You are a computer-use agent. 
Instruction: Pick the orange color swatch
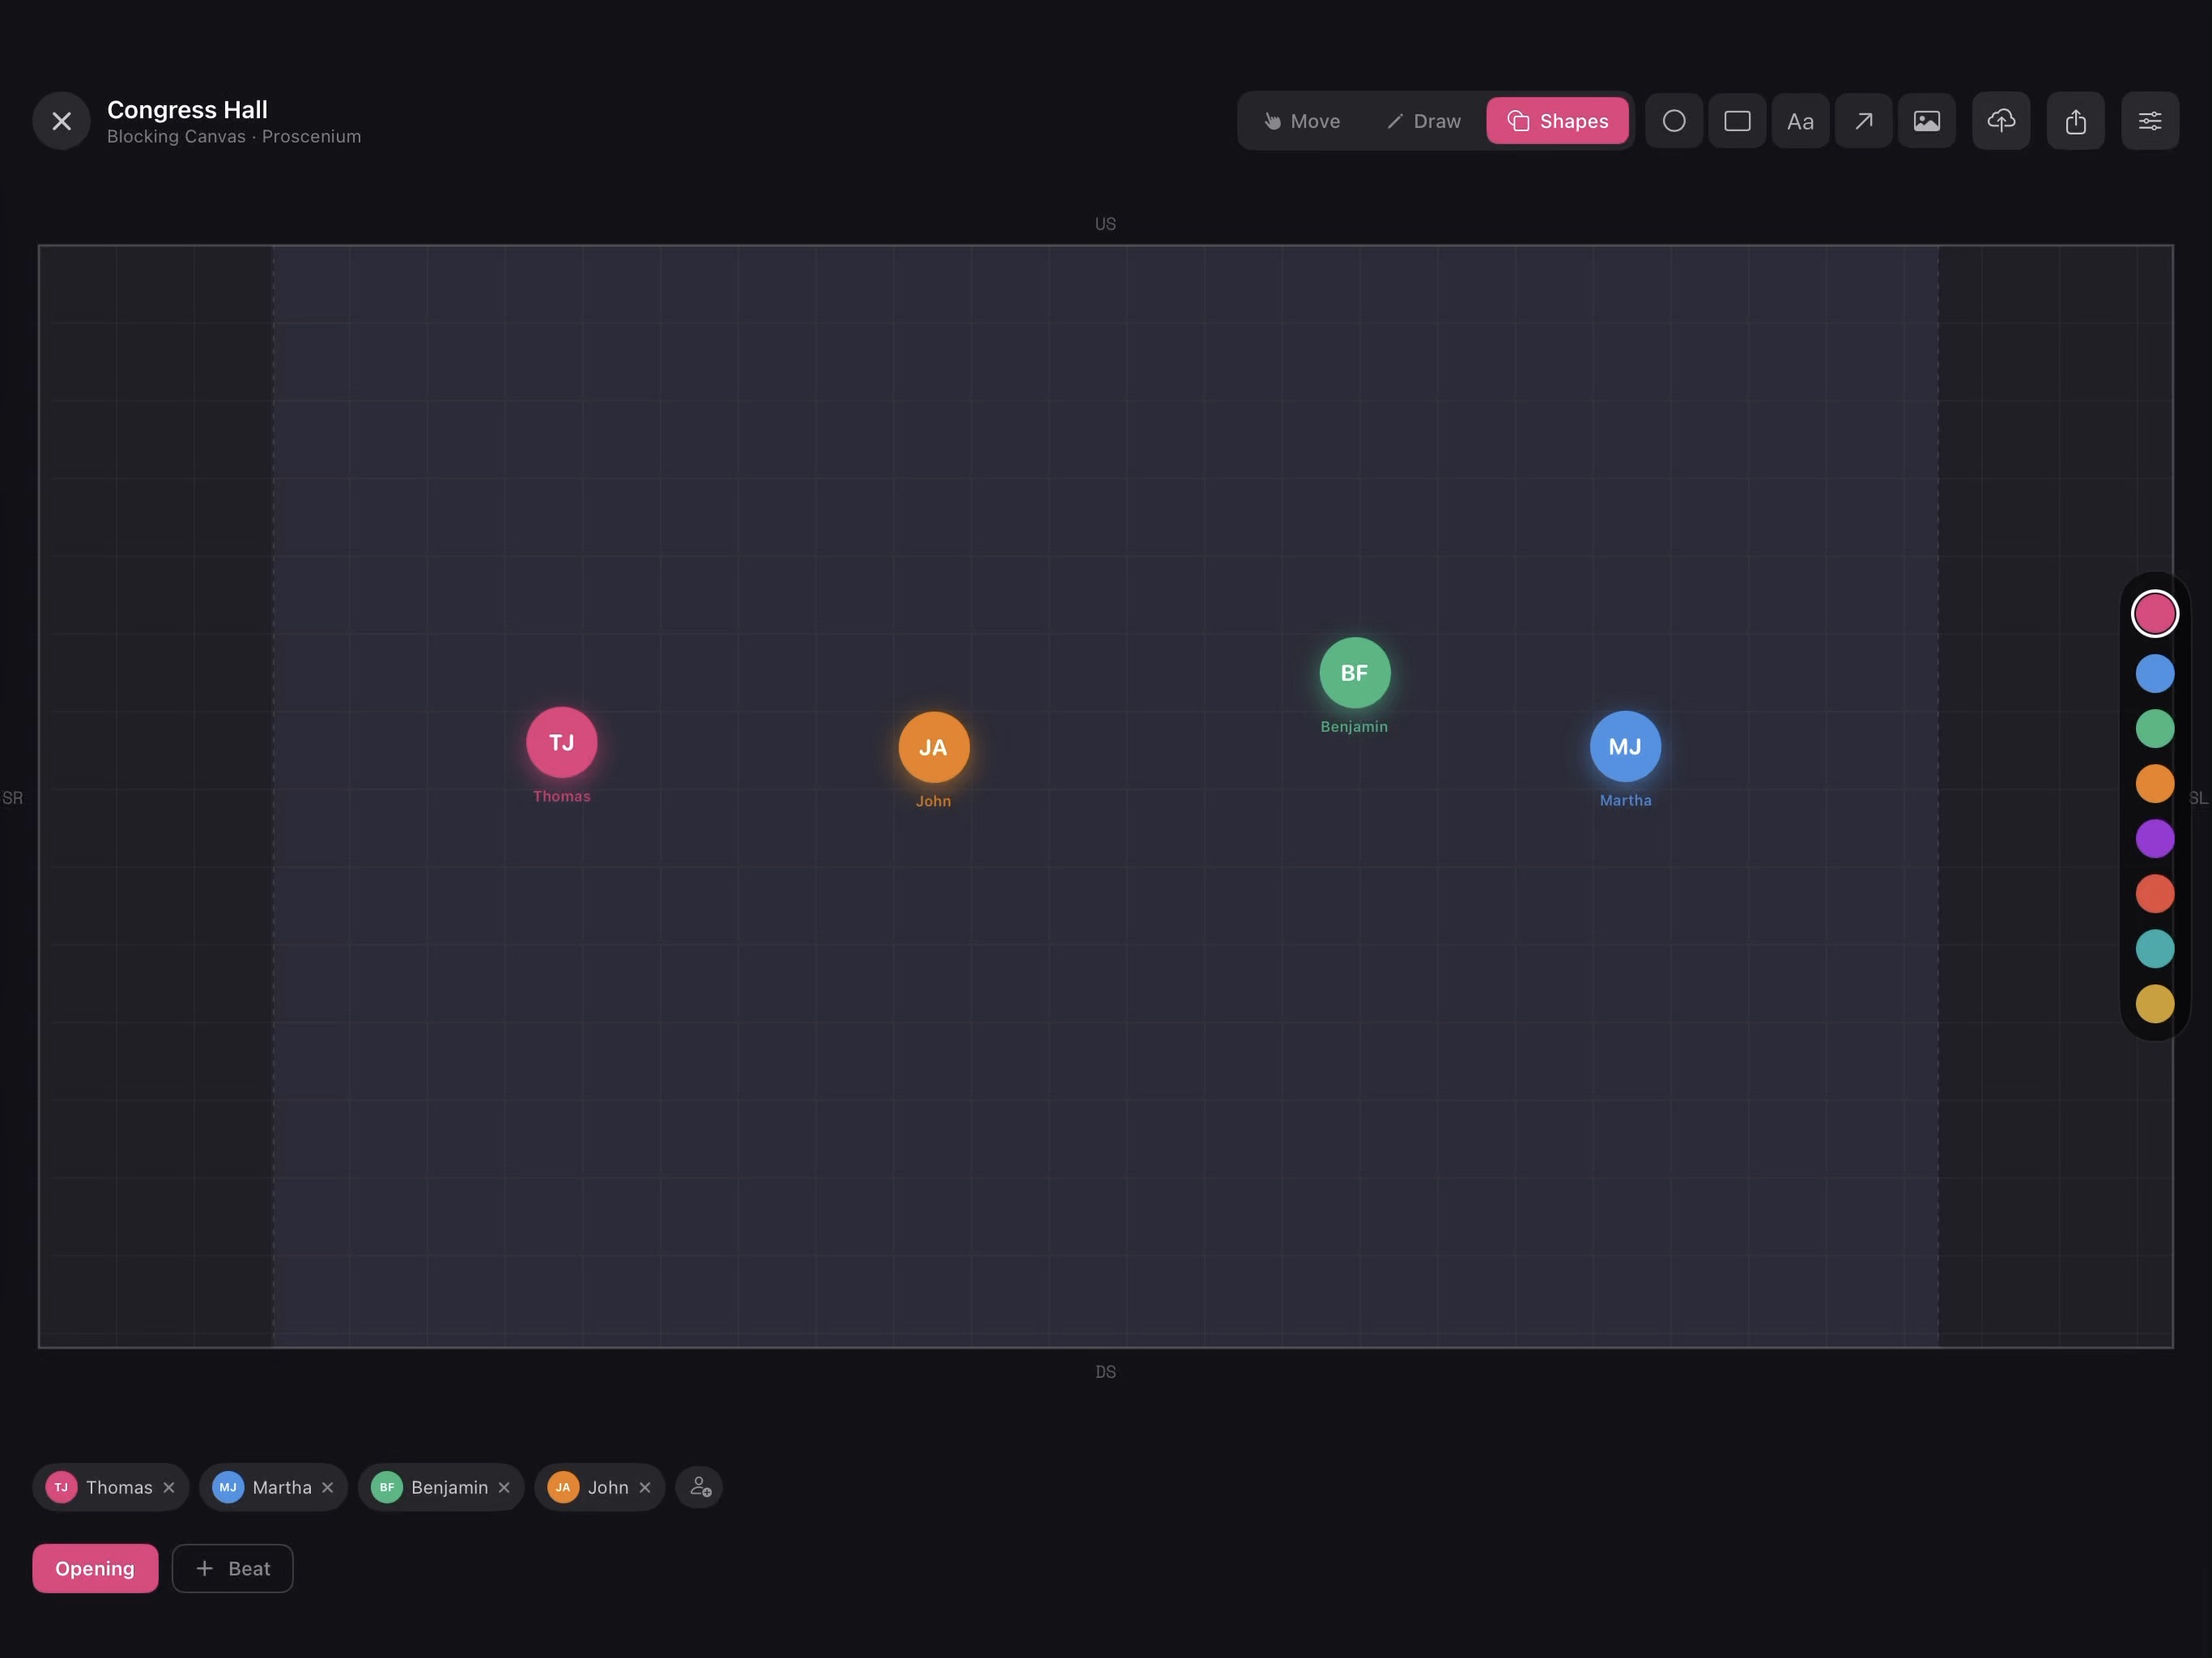2155,783
